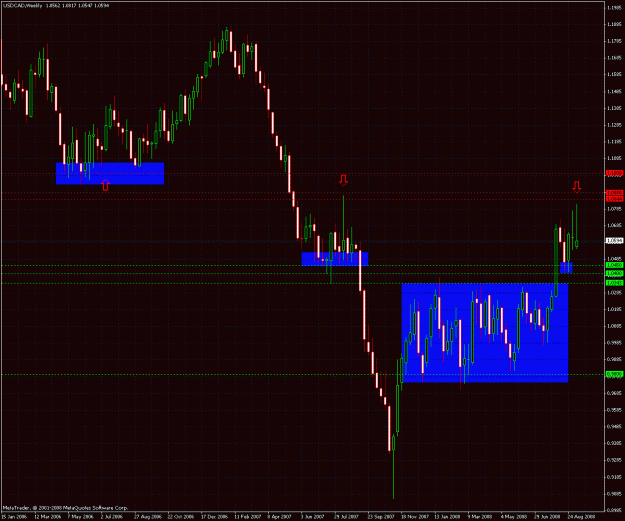Viewport: 625px width, 521px height.
Task: Click the red 1.0844 price level label
Action: pos(614,199)
